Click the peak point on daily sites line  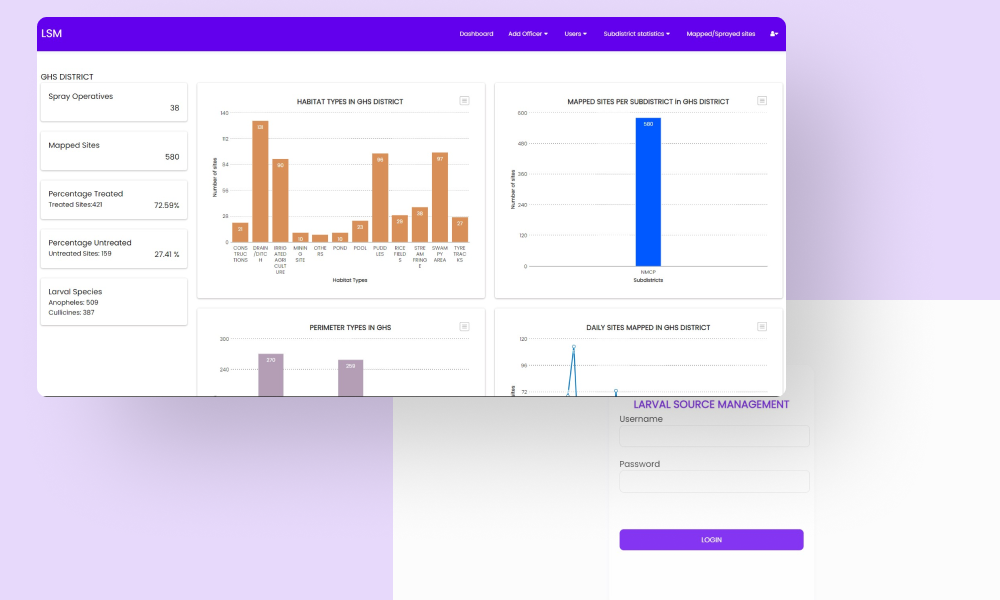[x=573, y=347]
